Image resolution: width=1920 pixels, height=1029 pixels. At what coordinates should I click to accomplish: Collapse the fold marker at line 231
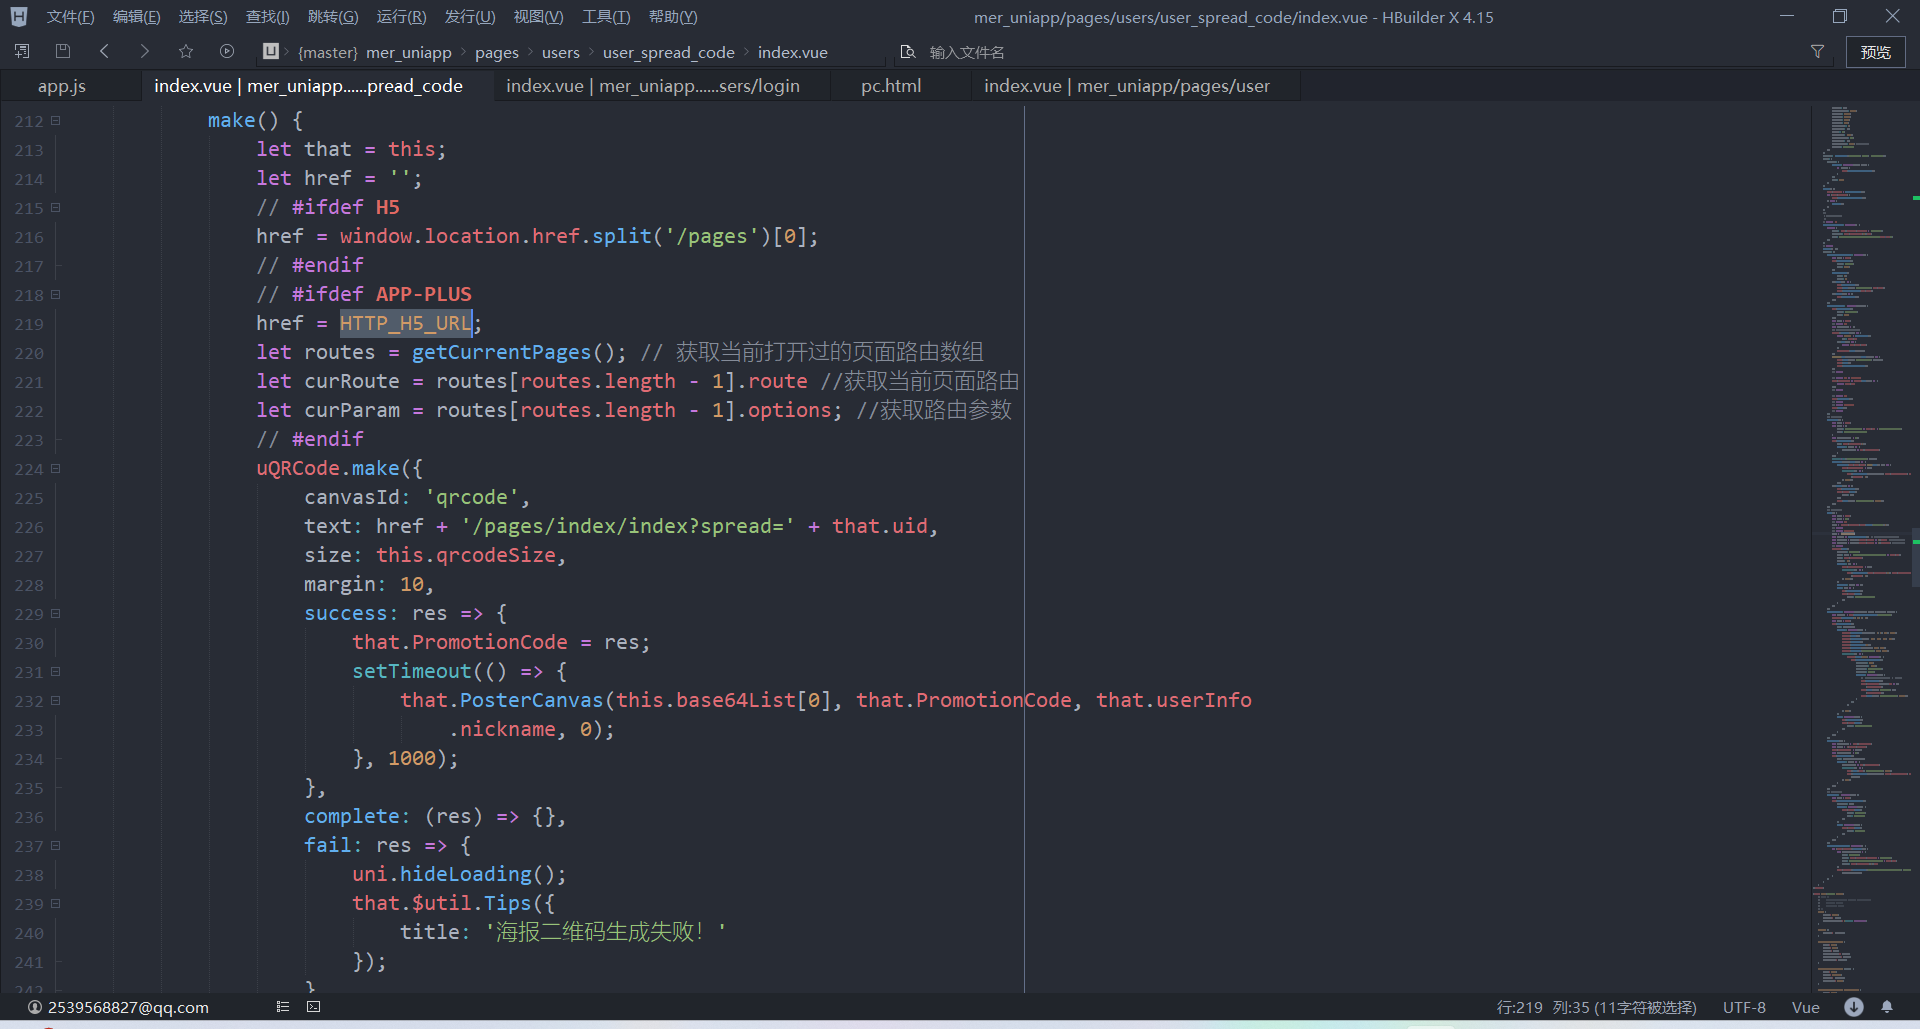click(x=56, y=671)
